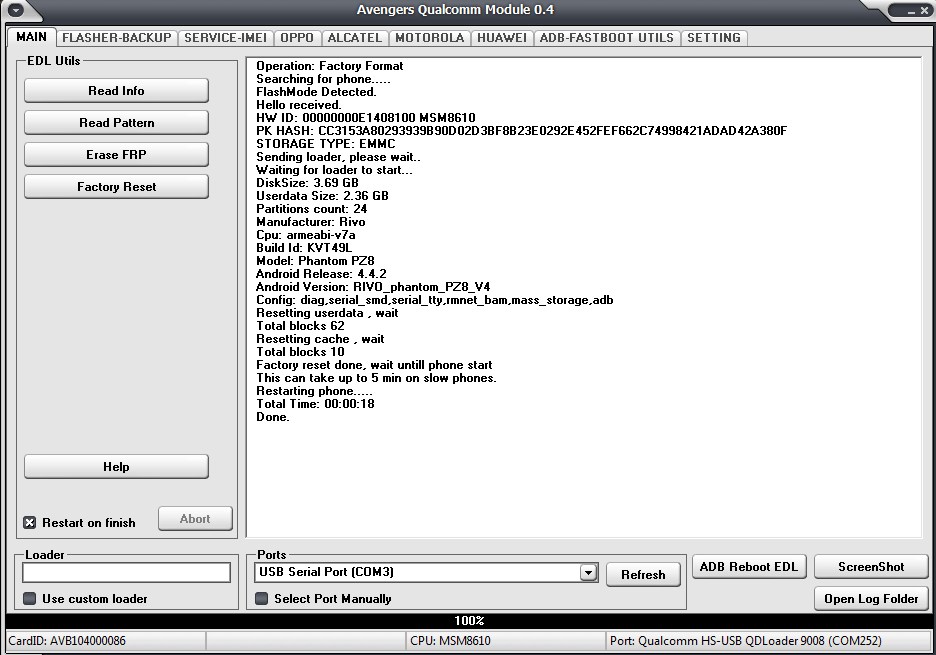
Task: Click the 'STORAGE TYPE: EMMC' log line
Action: 325,144
